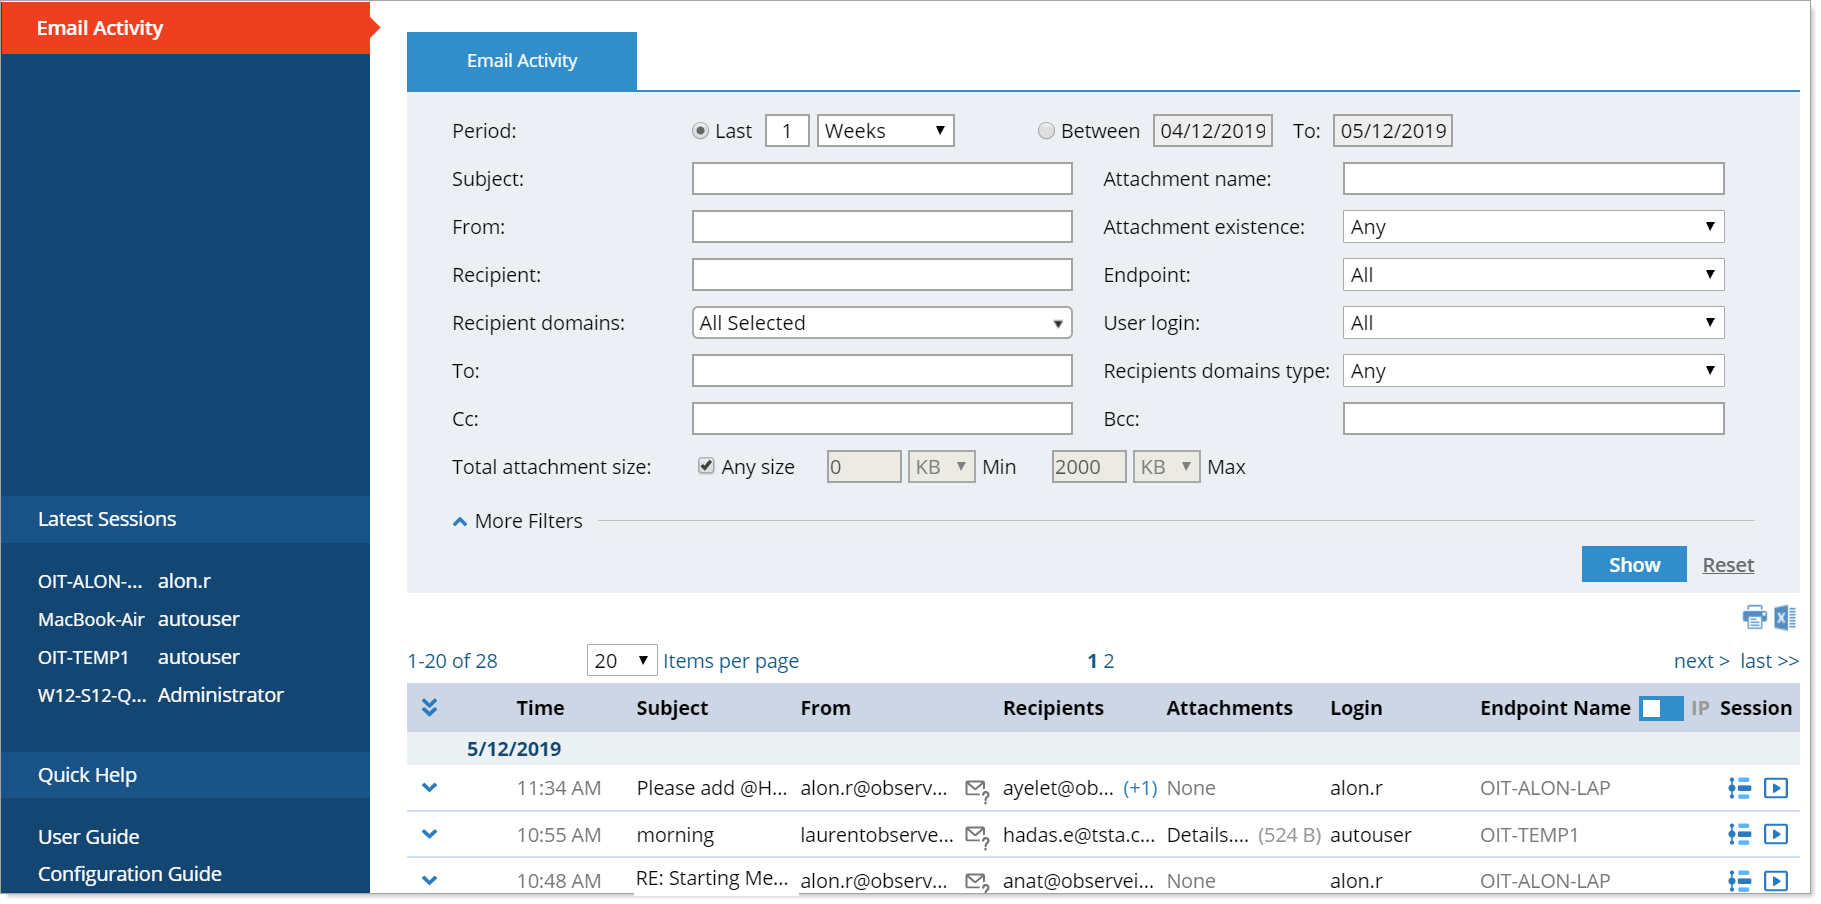This screenshot has width=1821, height=904.
Task: Click envelope icon in morning email row
Action: [x=976, y=835]
